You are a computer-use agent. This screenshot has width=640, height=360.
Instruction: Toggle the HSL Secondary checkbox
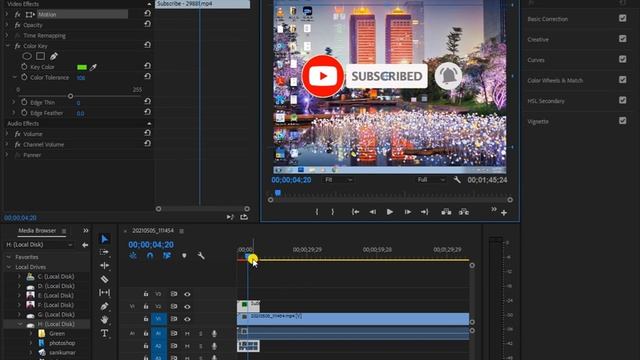[x=622, y=100]
